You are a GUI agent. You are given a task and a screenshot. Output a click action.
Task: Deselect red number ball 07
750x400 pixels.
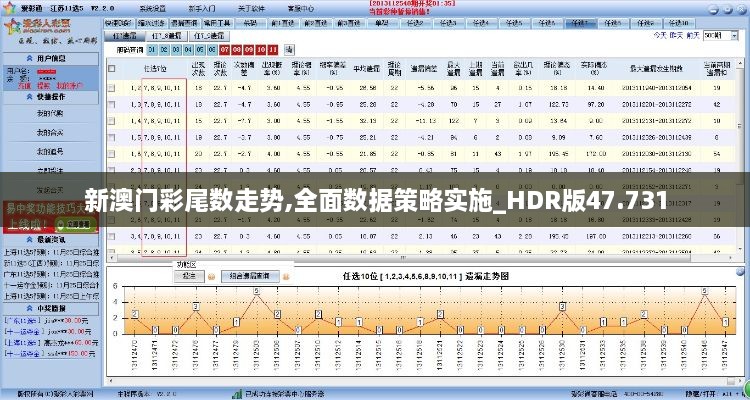[224, 49]
